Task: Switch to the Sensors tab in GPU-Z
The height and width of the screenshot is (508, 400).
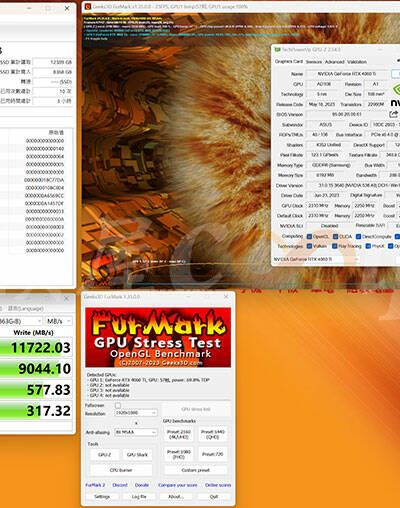Action: (x=314, y=62)
